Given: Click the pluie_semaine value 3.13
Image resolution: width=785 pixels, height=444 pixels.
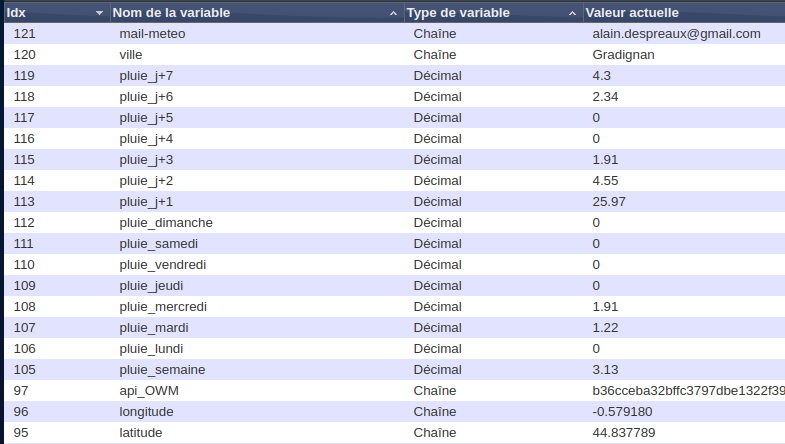Looking at the screenshot, I should [605, 369].
